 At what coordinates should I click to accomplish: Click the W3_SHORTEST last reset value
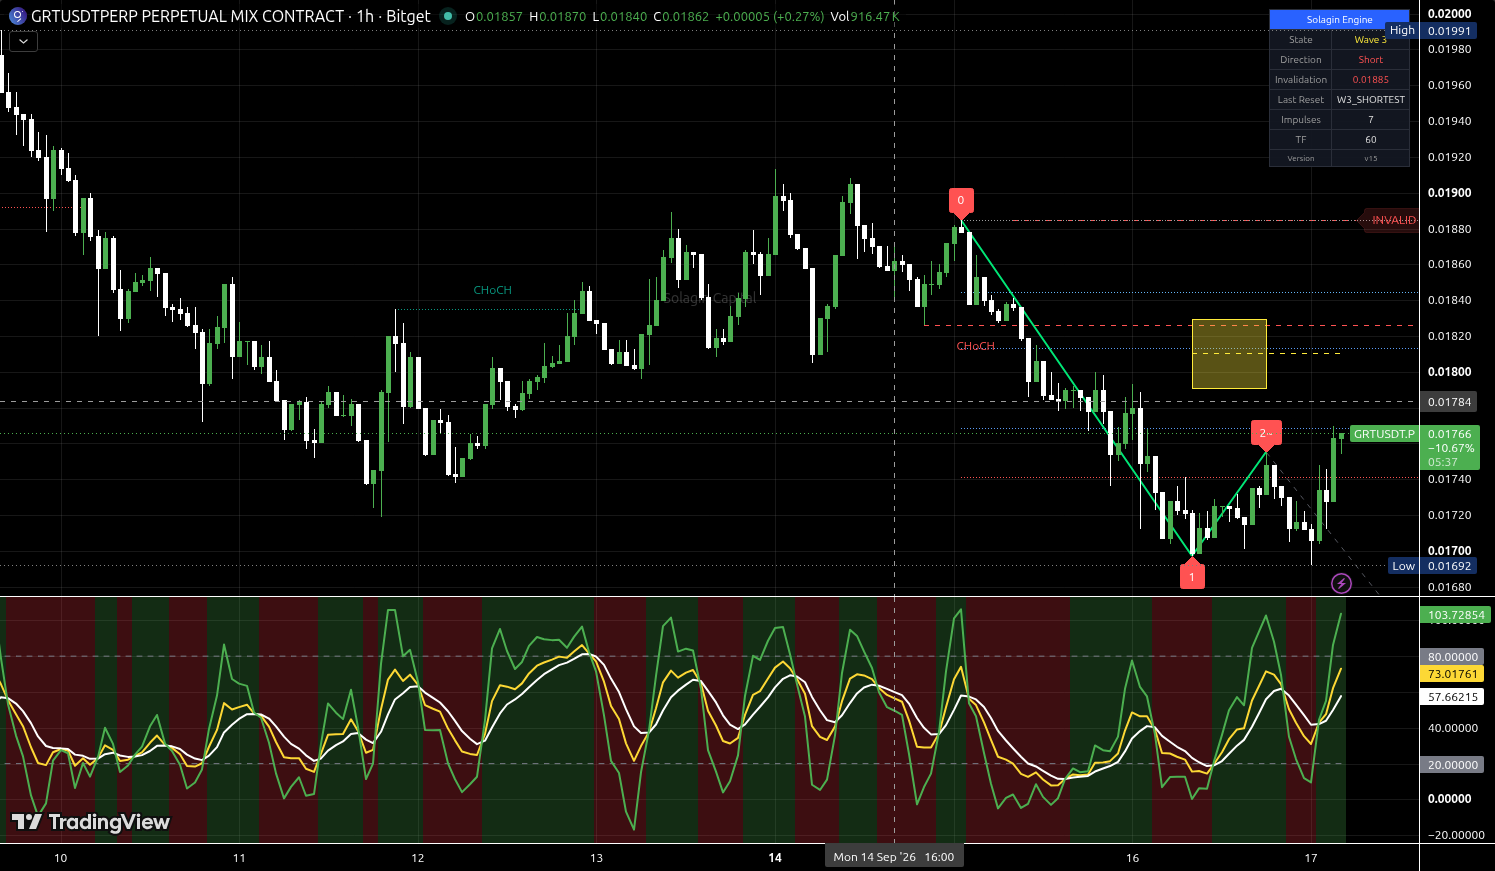[1370, 100]
